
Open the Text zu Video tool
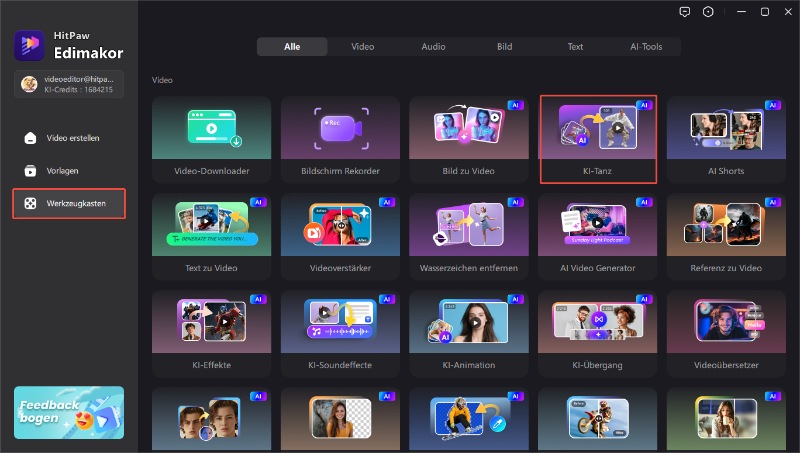point(211,236)
